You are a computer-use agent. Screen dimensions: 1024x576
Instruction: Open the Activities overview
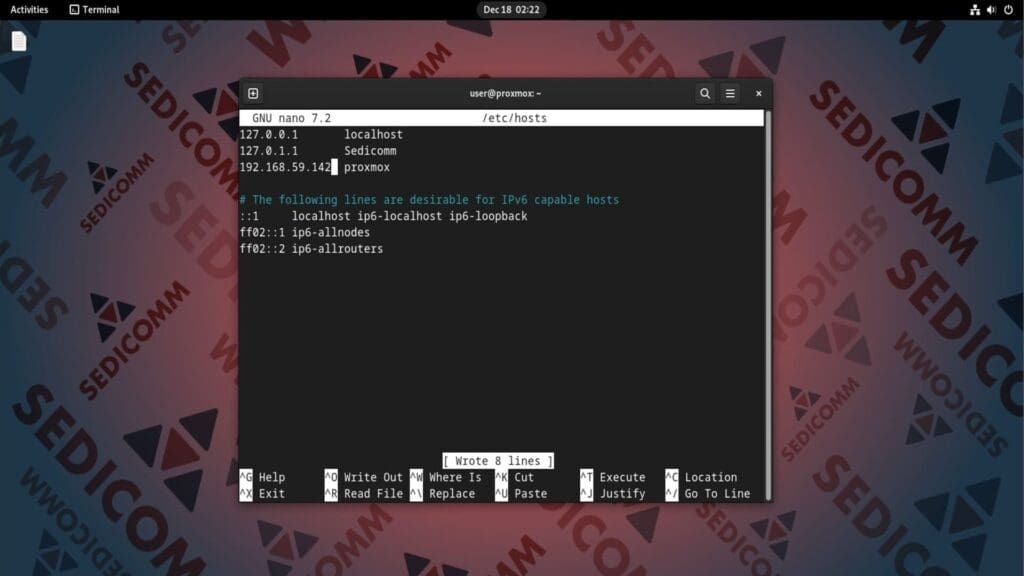pos(29,10)
